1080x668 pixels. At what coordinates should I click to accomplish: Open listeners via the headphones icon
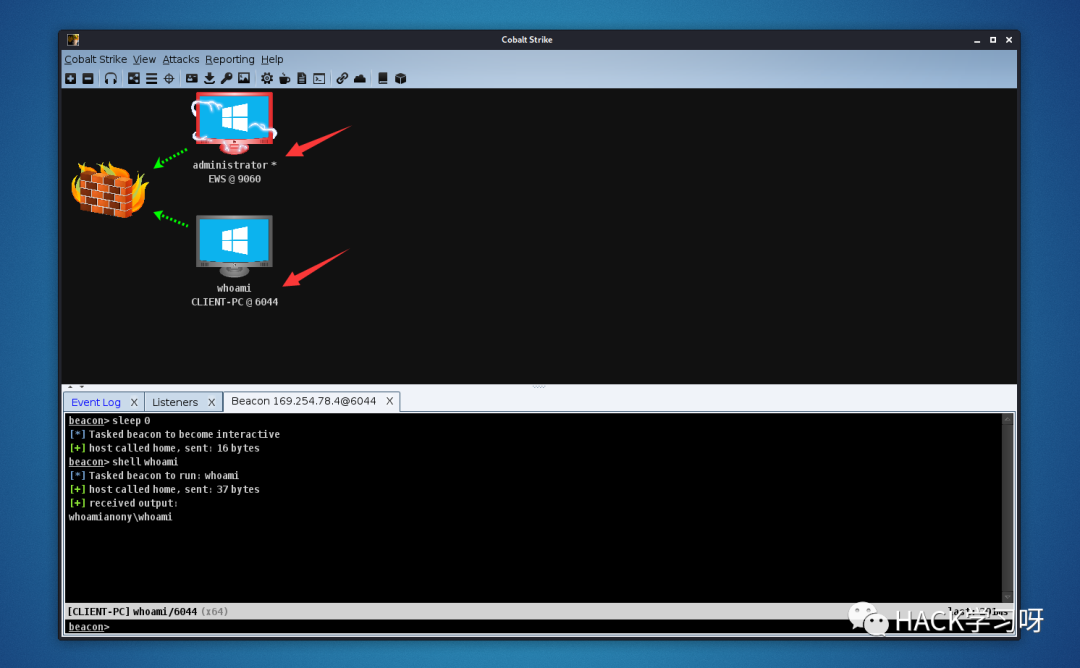click(x=111, y=79)
